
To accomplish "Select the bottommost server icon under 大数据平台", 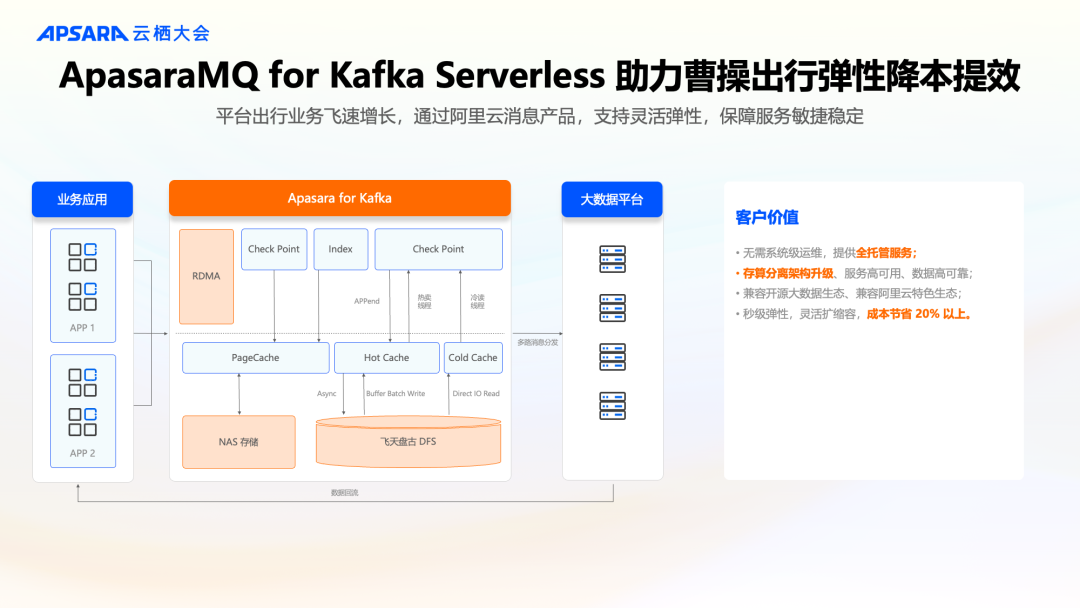I will tap(612, 406).
